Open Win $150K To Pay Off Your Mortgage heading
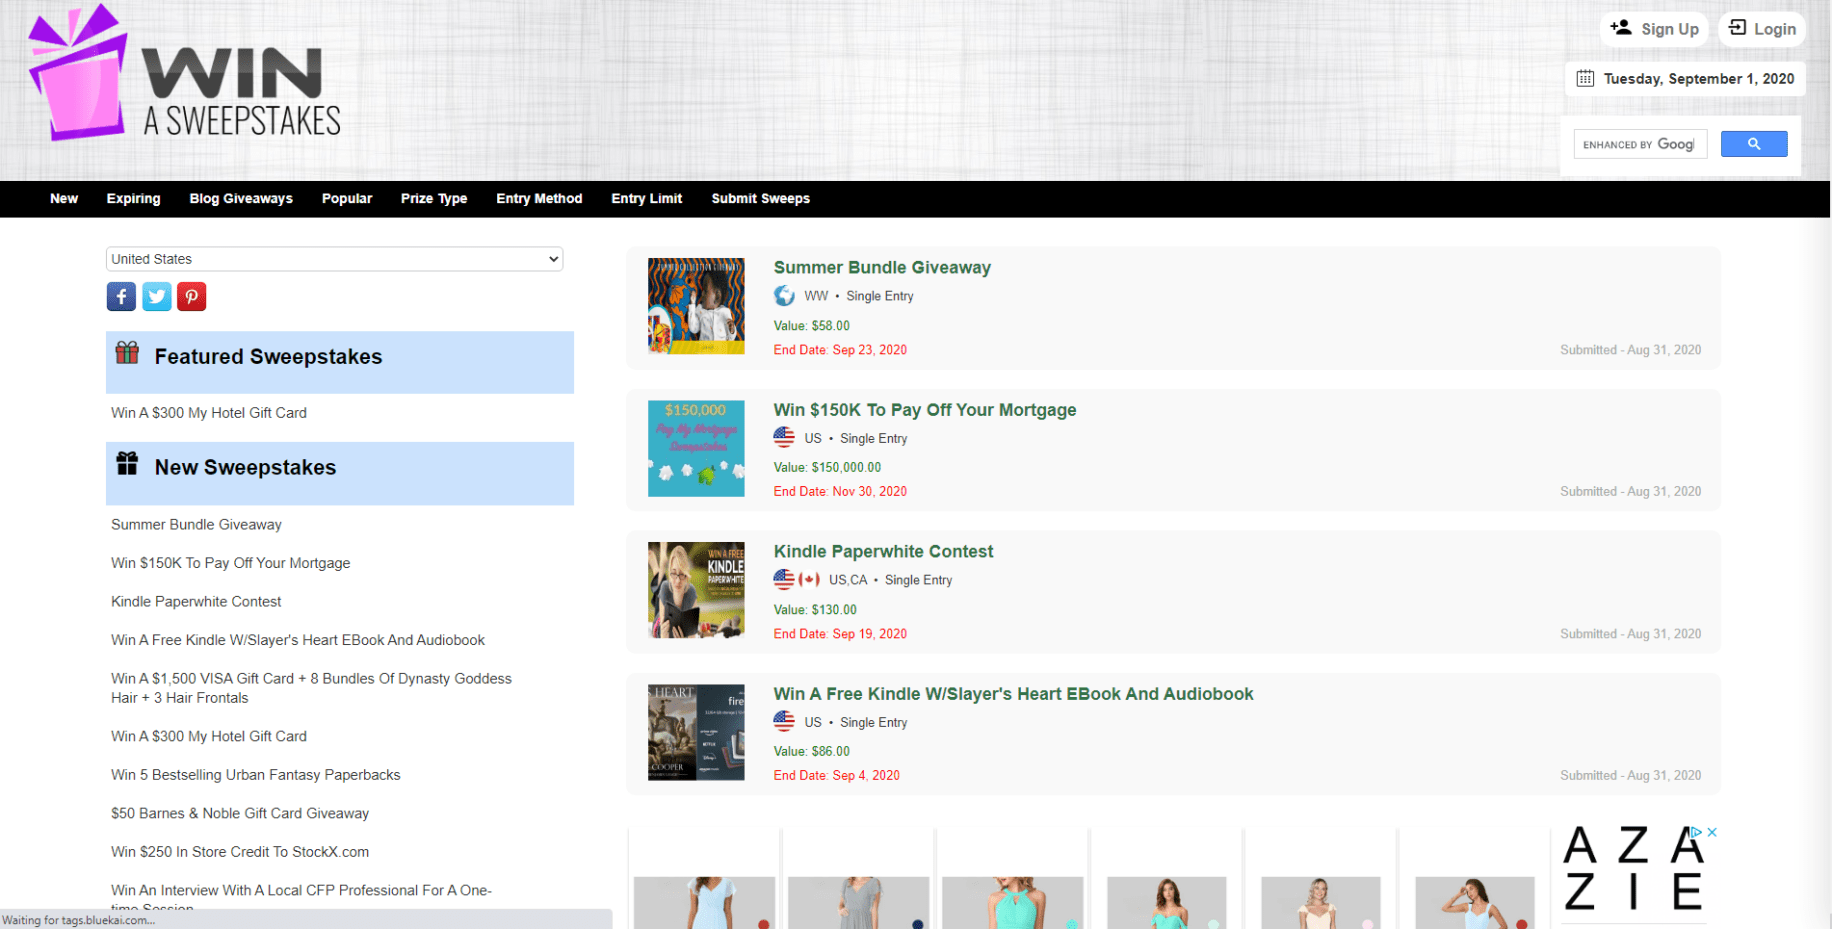1832x929 pixels. (x=924, y=410)
